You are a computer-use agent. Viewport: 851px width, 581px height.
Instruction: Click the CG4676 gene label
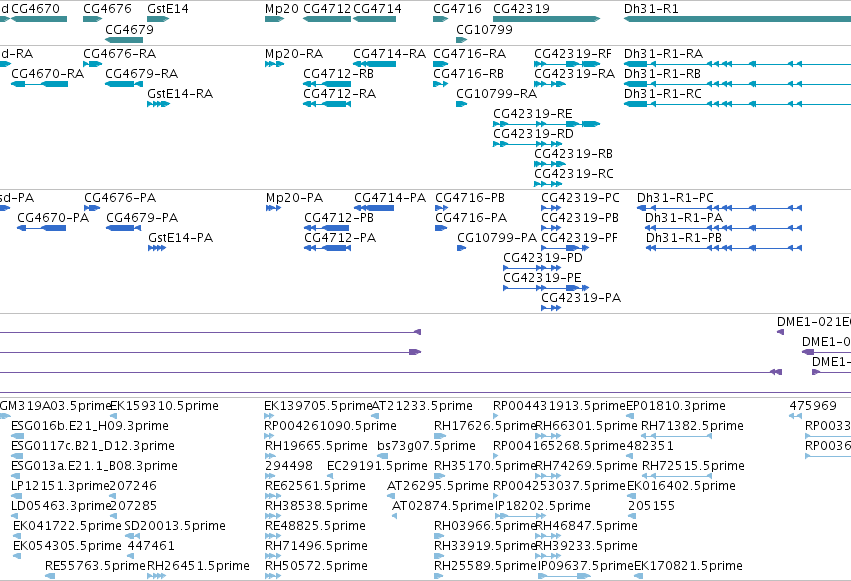point(107,9)
